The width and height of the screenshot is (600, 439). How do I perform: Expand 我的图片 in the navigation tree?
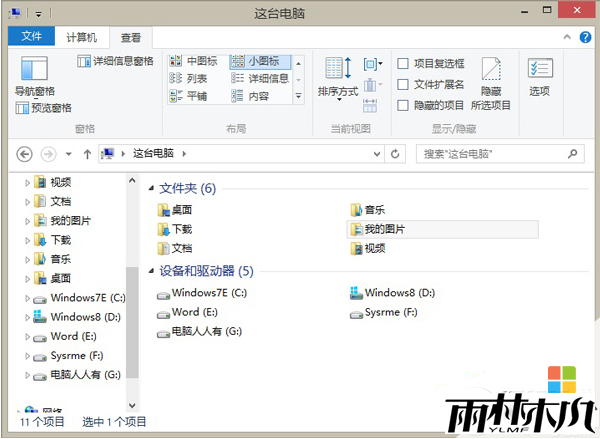point(27,221)
